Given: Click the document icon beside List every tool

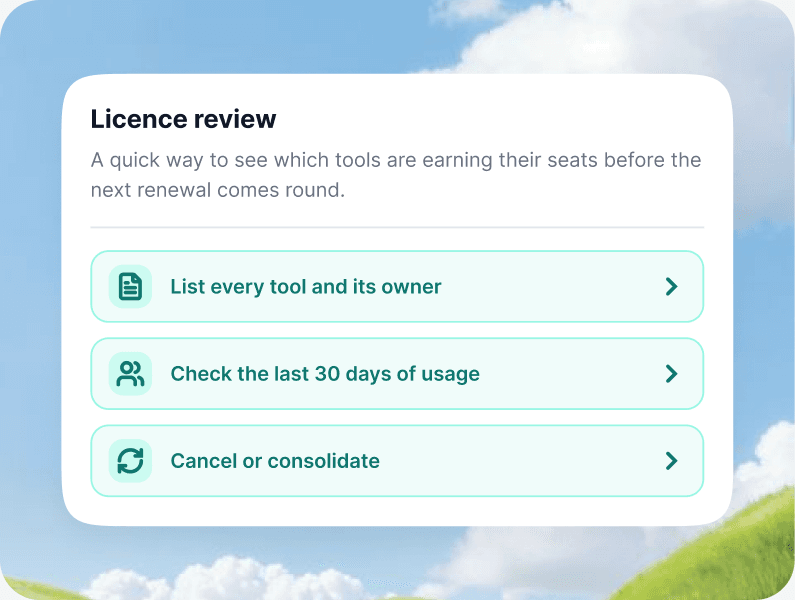Looking at the screenshot, I should pos(130,287).
